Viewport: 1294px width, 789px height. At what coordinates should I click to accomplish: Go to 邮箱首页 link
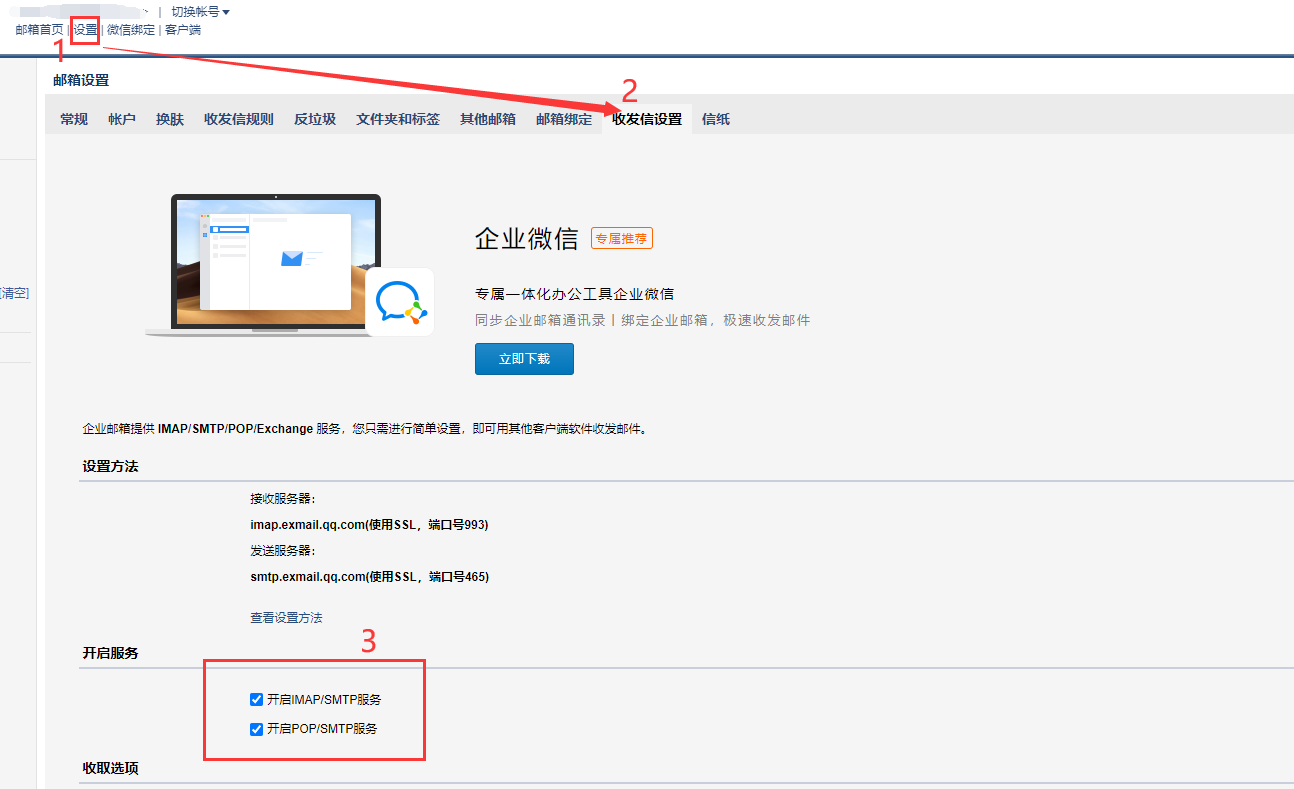[39, 30]
